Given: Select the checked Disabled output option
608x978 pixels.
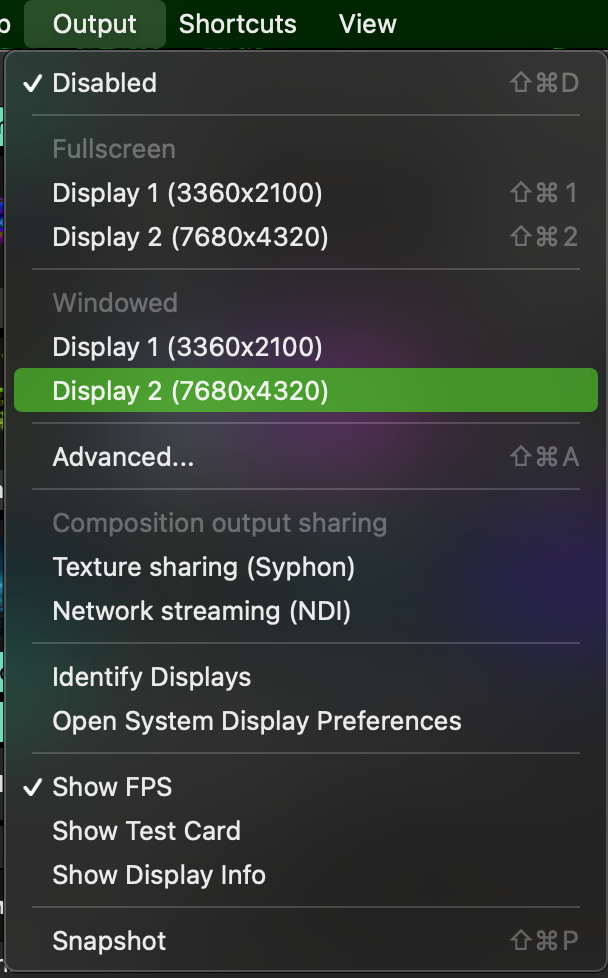Looking at the screenshot, I should [104, 83].
